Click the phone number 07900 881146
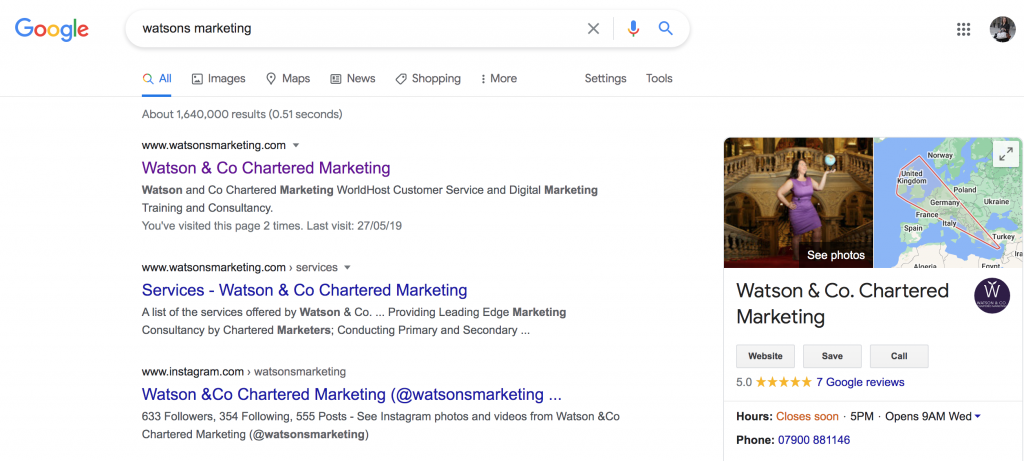 pos(814,440)
